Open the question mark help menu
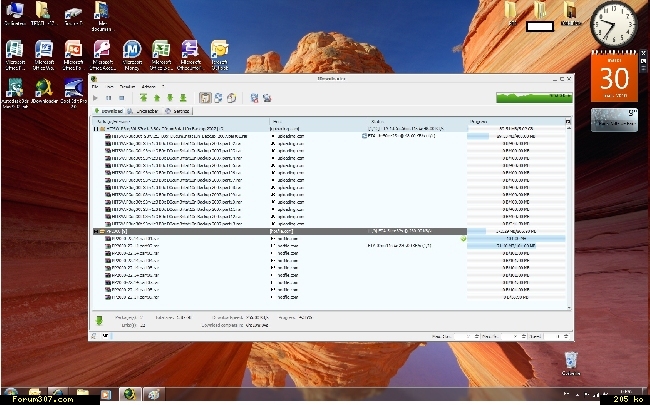This screenshot has width=650, height=405. pyautogui.click(x=163, y=87)
